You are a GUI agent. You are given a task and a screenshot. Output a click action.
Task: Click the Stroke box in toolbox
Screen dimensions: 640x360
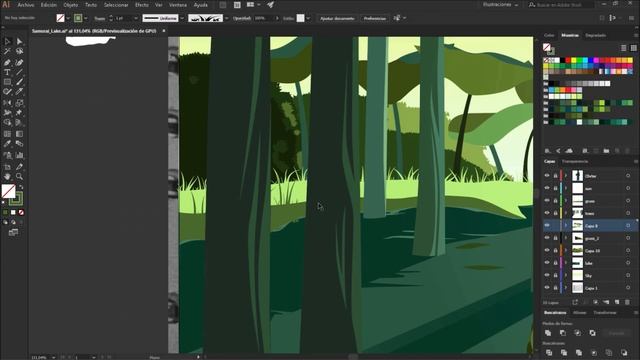[x=17, y=199]
